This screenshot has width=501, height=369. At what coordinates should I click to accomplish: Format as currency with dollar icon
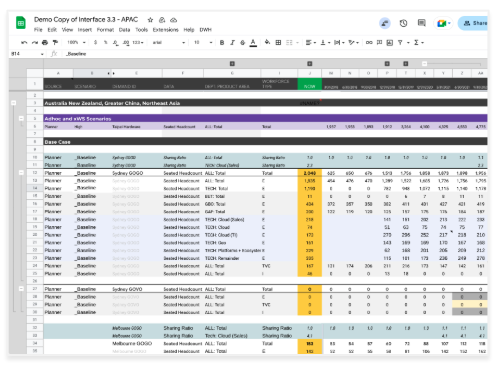96,43
